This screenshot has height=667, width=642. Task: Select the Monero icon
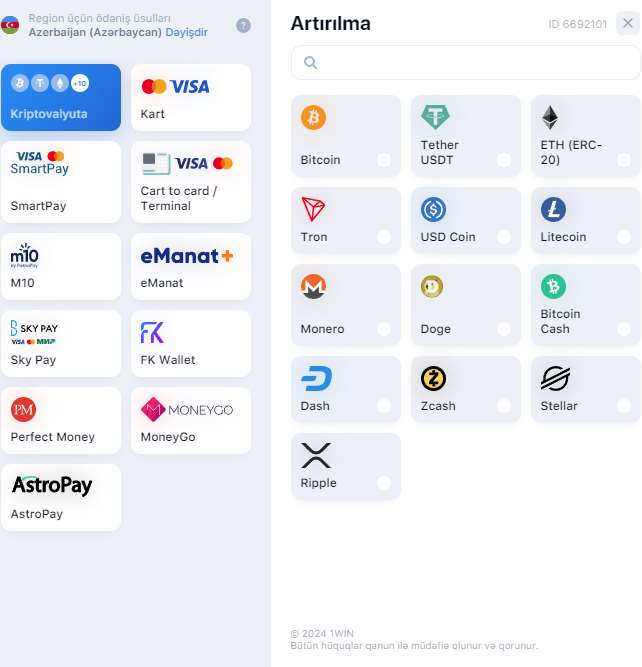[x=314, y=286]
